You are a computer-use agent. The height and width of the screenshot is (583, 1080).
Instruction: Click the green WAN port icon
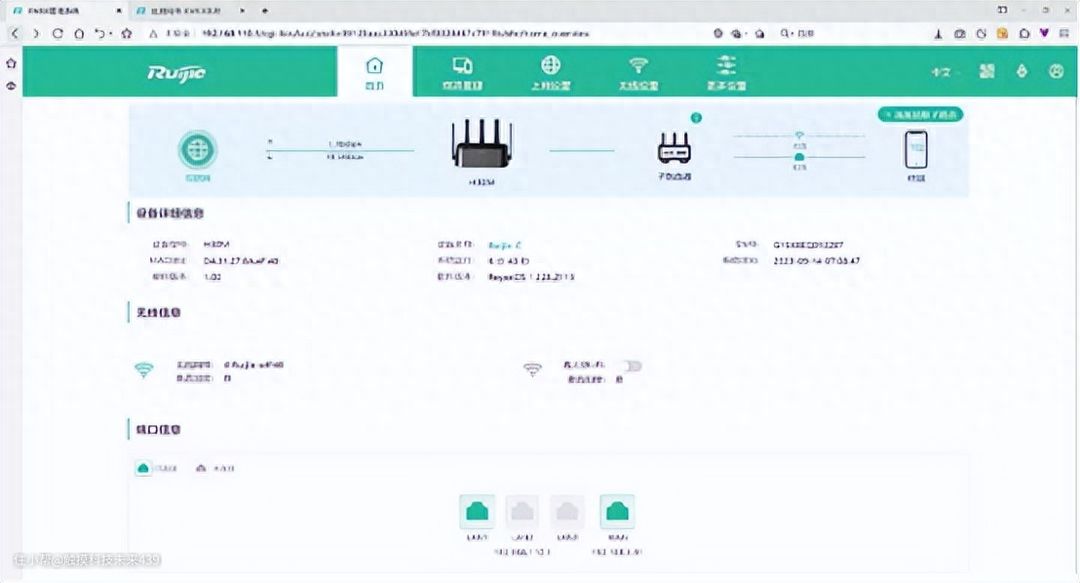coord(616,511)
